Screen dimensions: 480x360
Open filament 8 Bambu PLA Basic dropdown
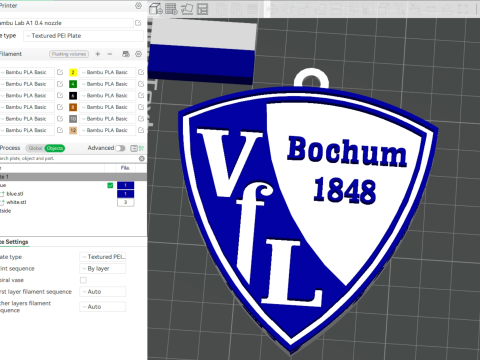(x=107, y=107)
